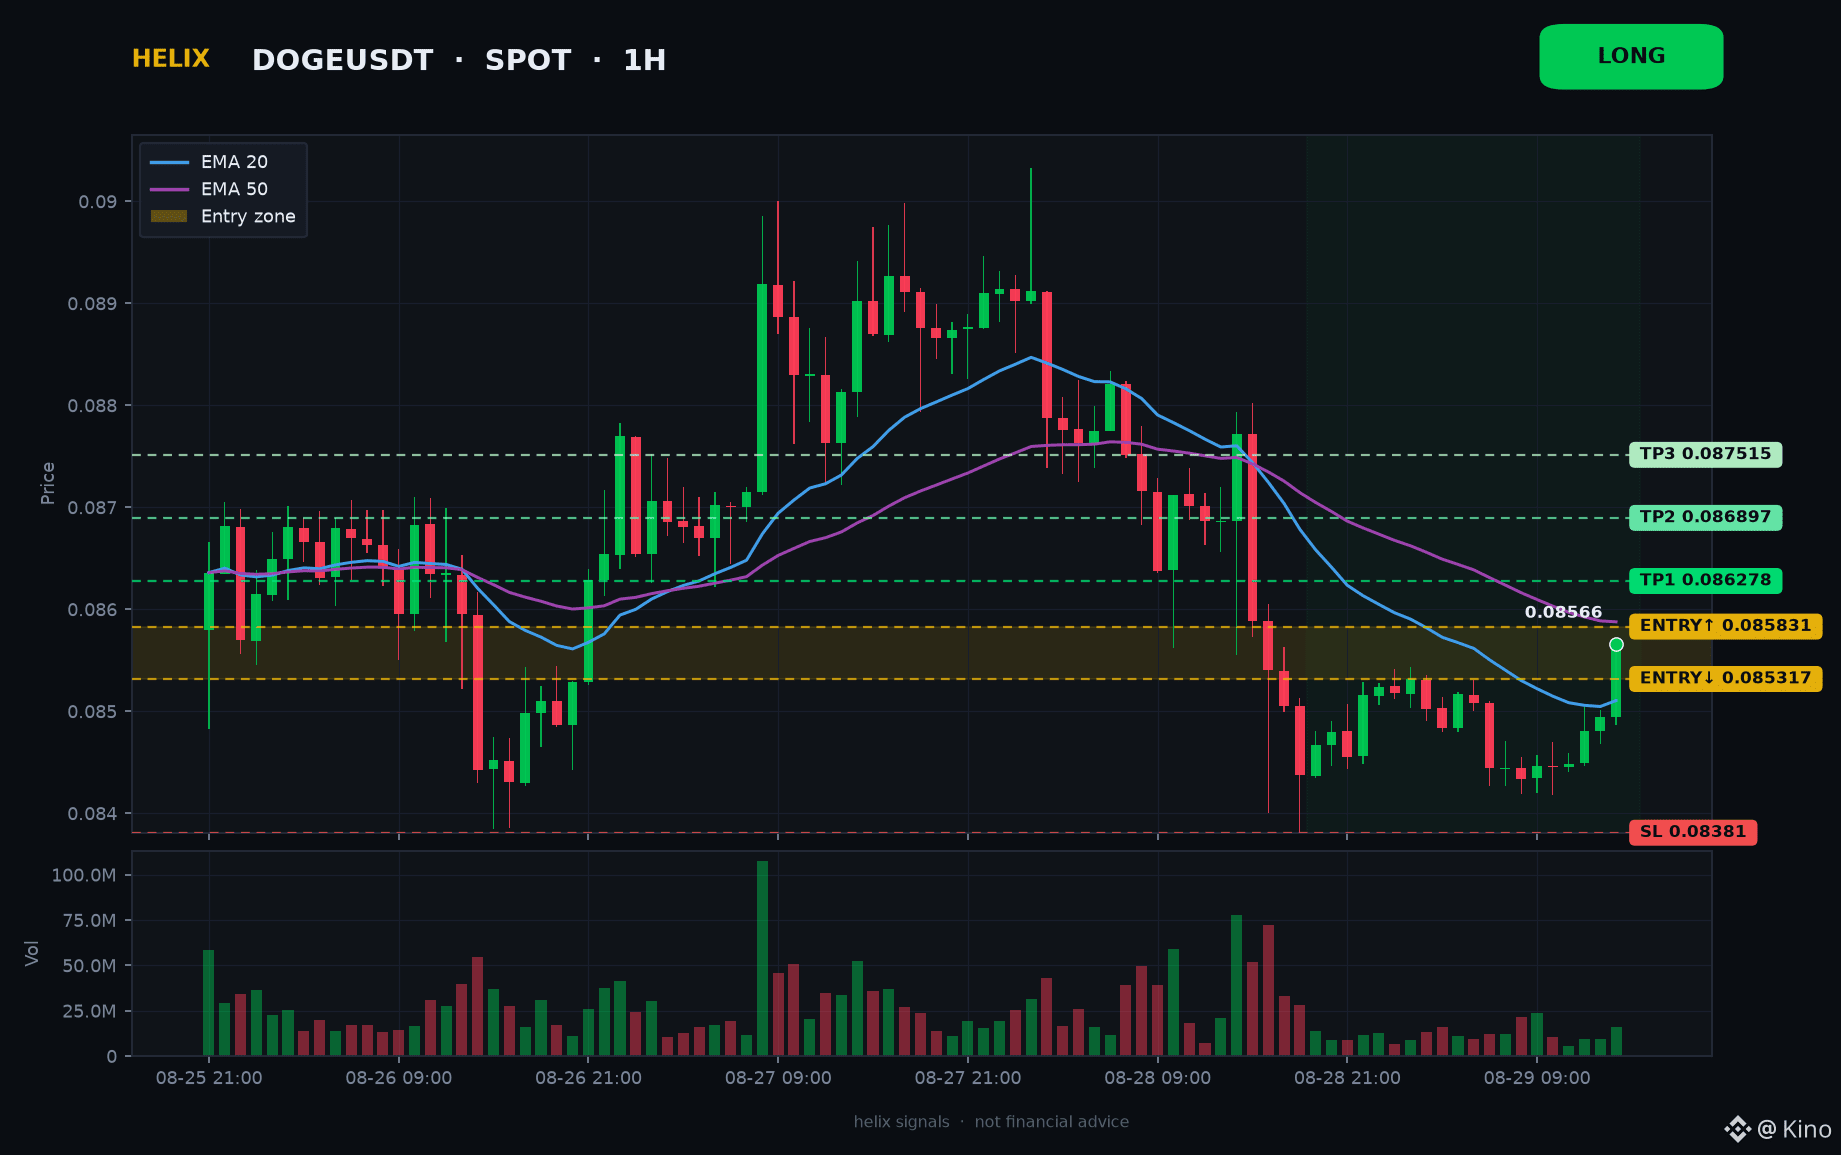
Task: Click the 0.088 price axis tick
Action: (92, 406)
